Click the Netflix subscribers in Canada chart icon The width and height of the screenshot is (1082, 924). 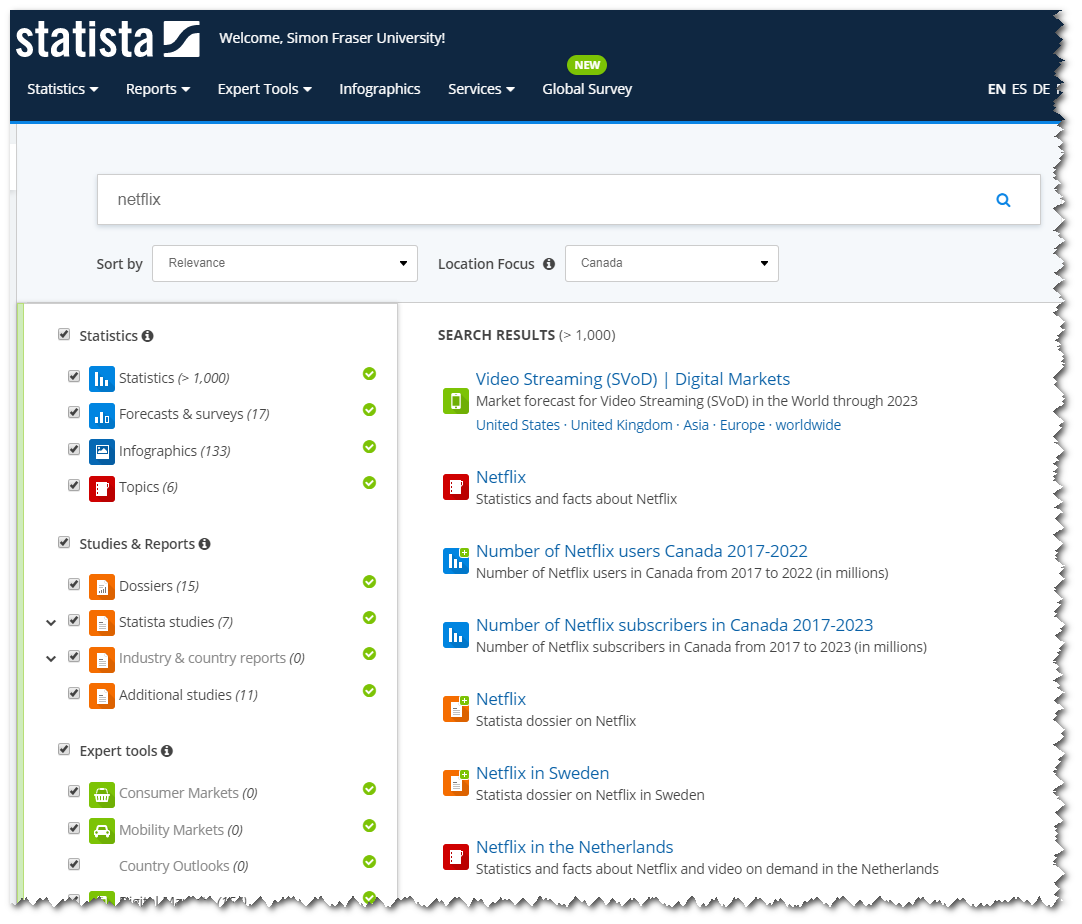pos(455,634)
